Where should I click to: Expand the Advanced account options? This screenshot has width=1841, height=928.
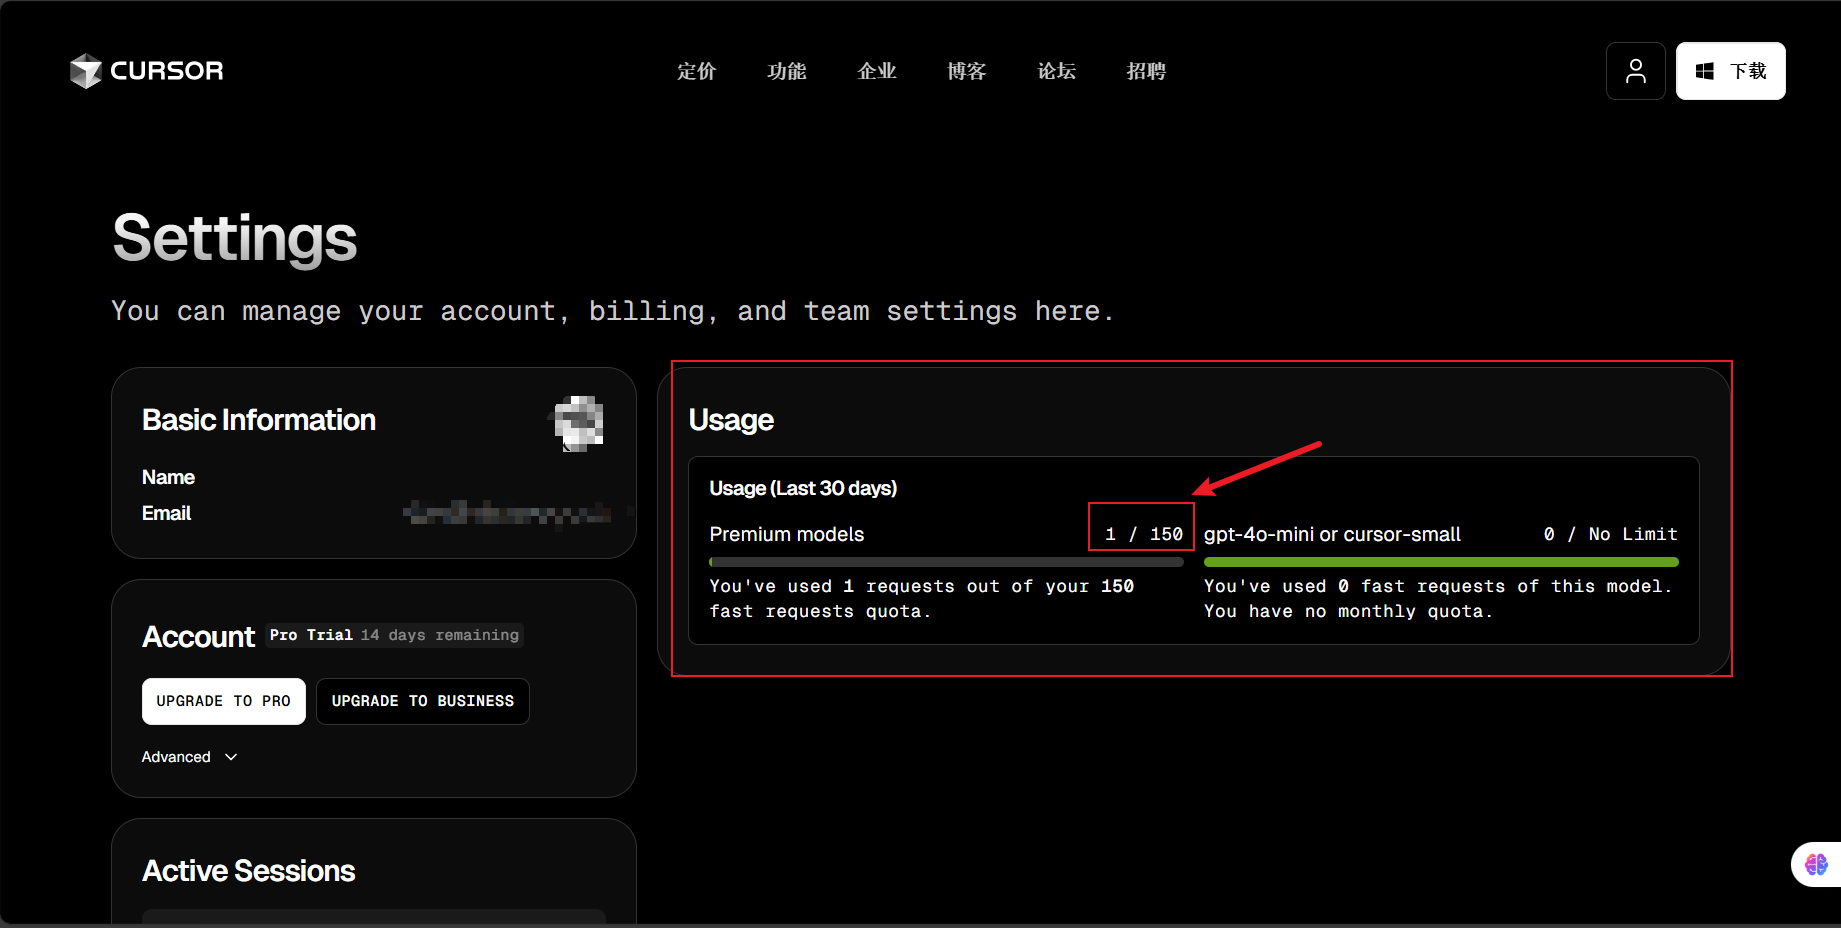(190, 757)
